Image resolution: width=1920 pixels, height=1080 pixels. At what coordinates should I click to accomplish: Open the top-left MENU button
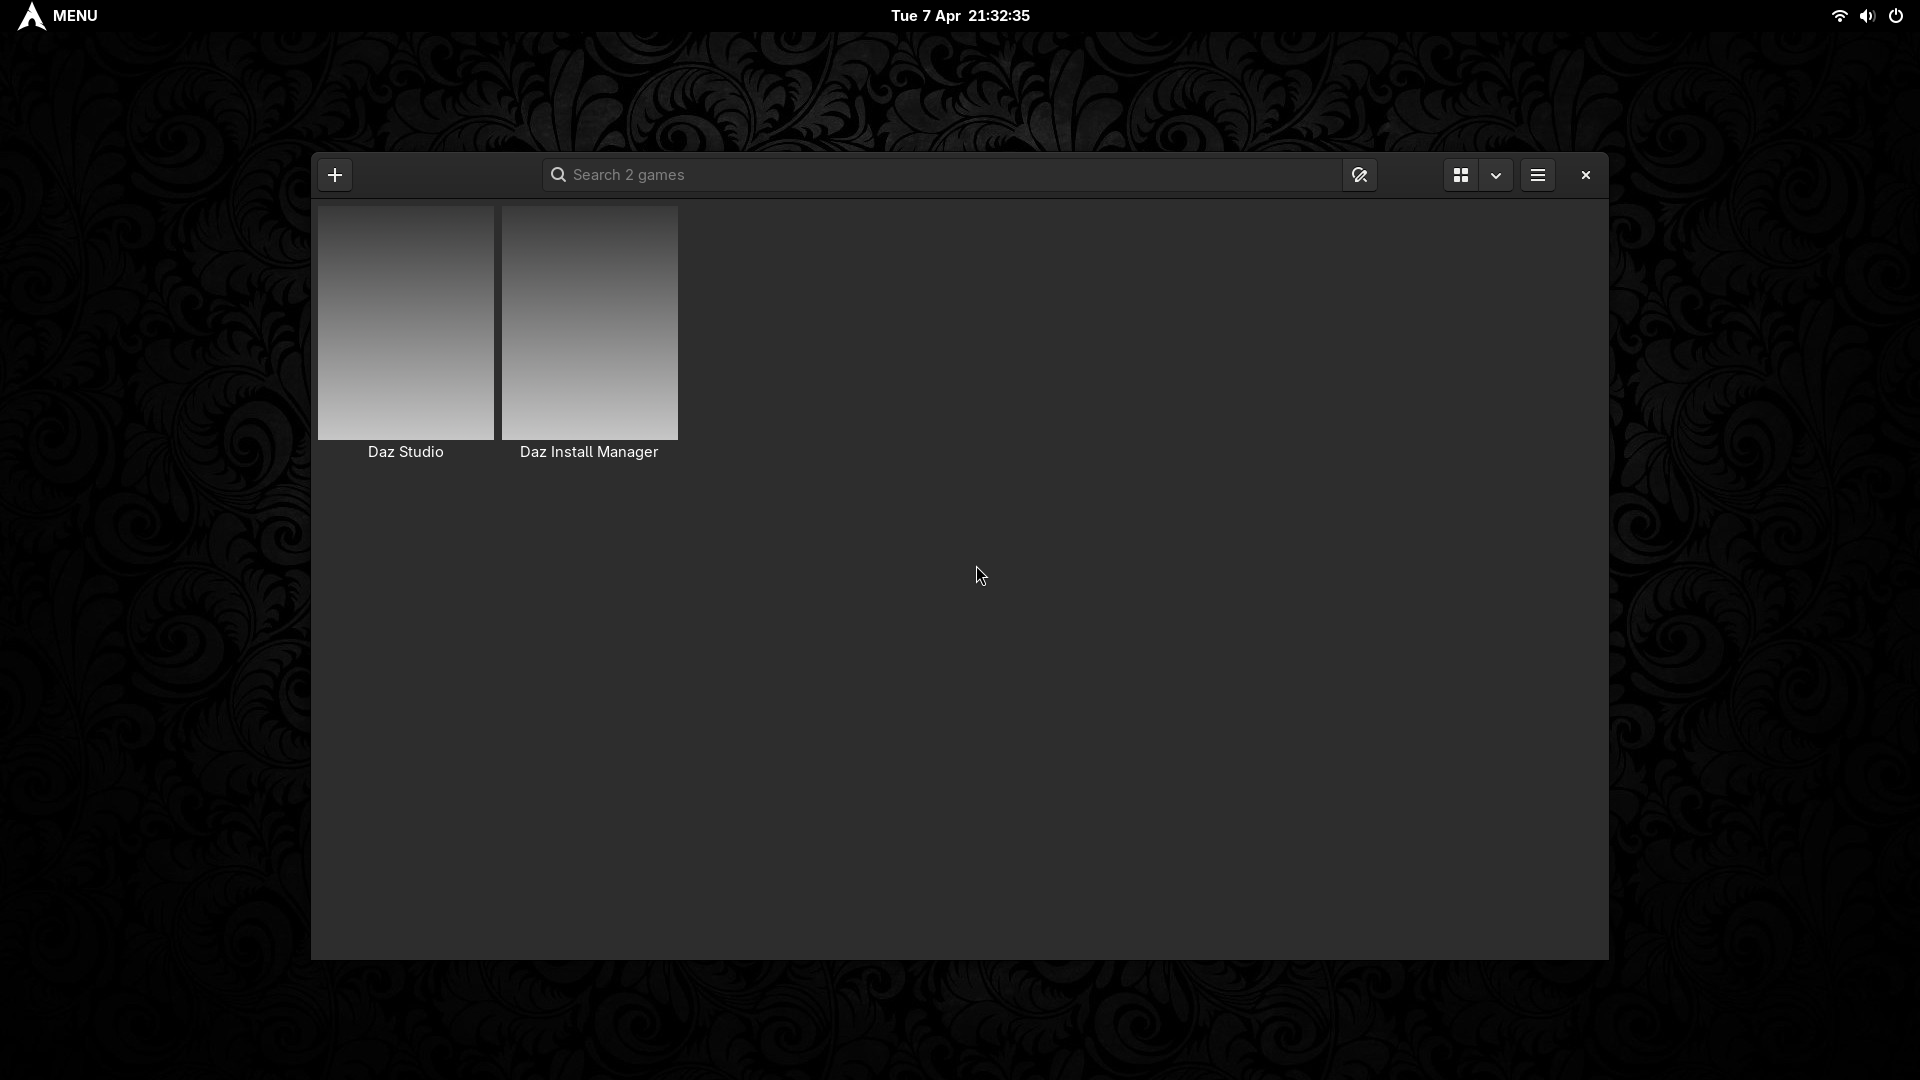(75, 16)
